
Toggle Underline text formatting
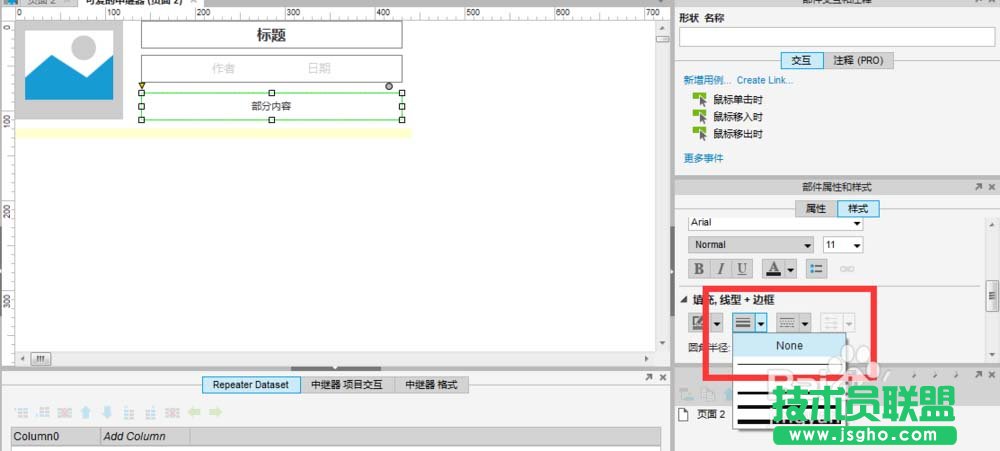point(741,269)
